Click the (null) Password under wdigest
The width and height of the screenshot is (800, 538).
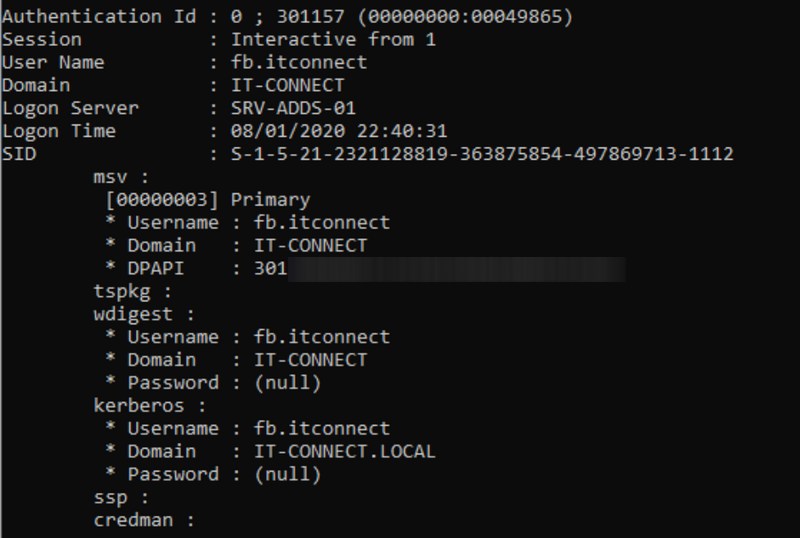click(x=287, y=383)
